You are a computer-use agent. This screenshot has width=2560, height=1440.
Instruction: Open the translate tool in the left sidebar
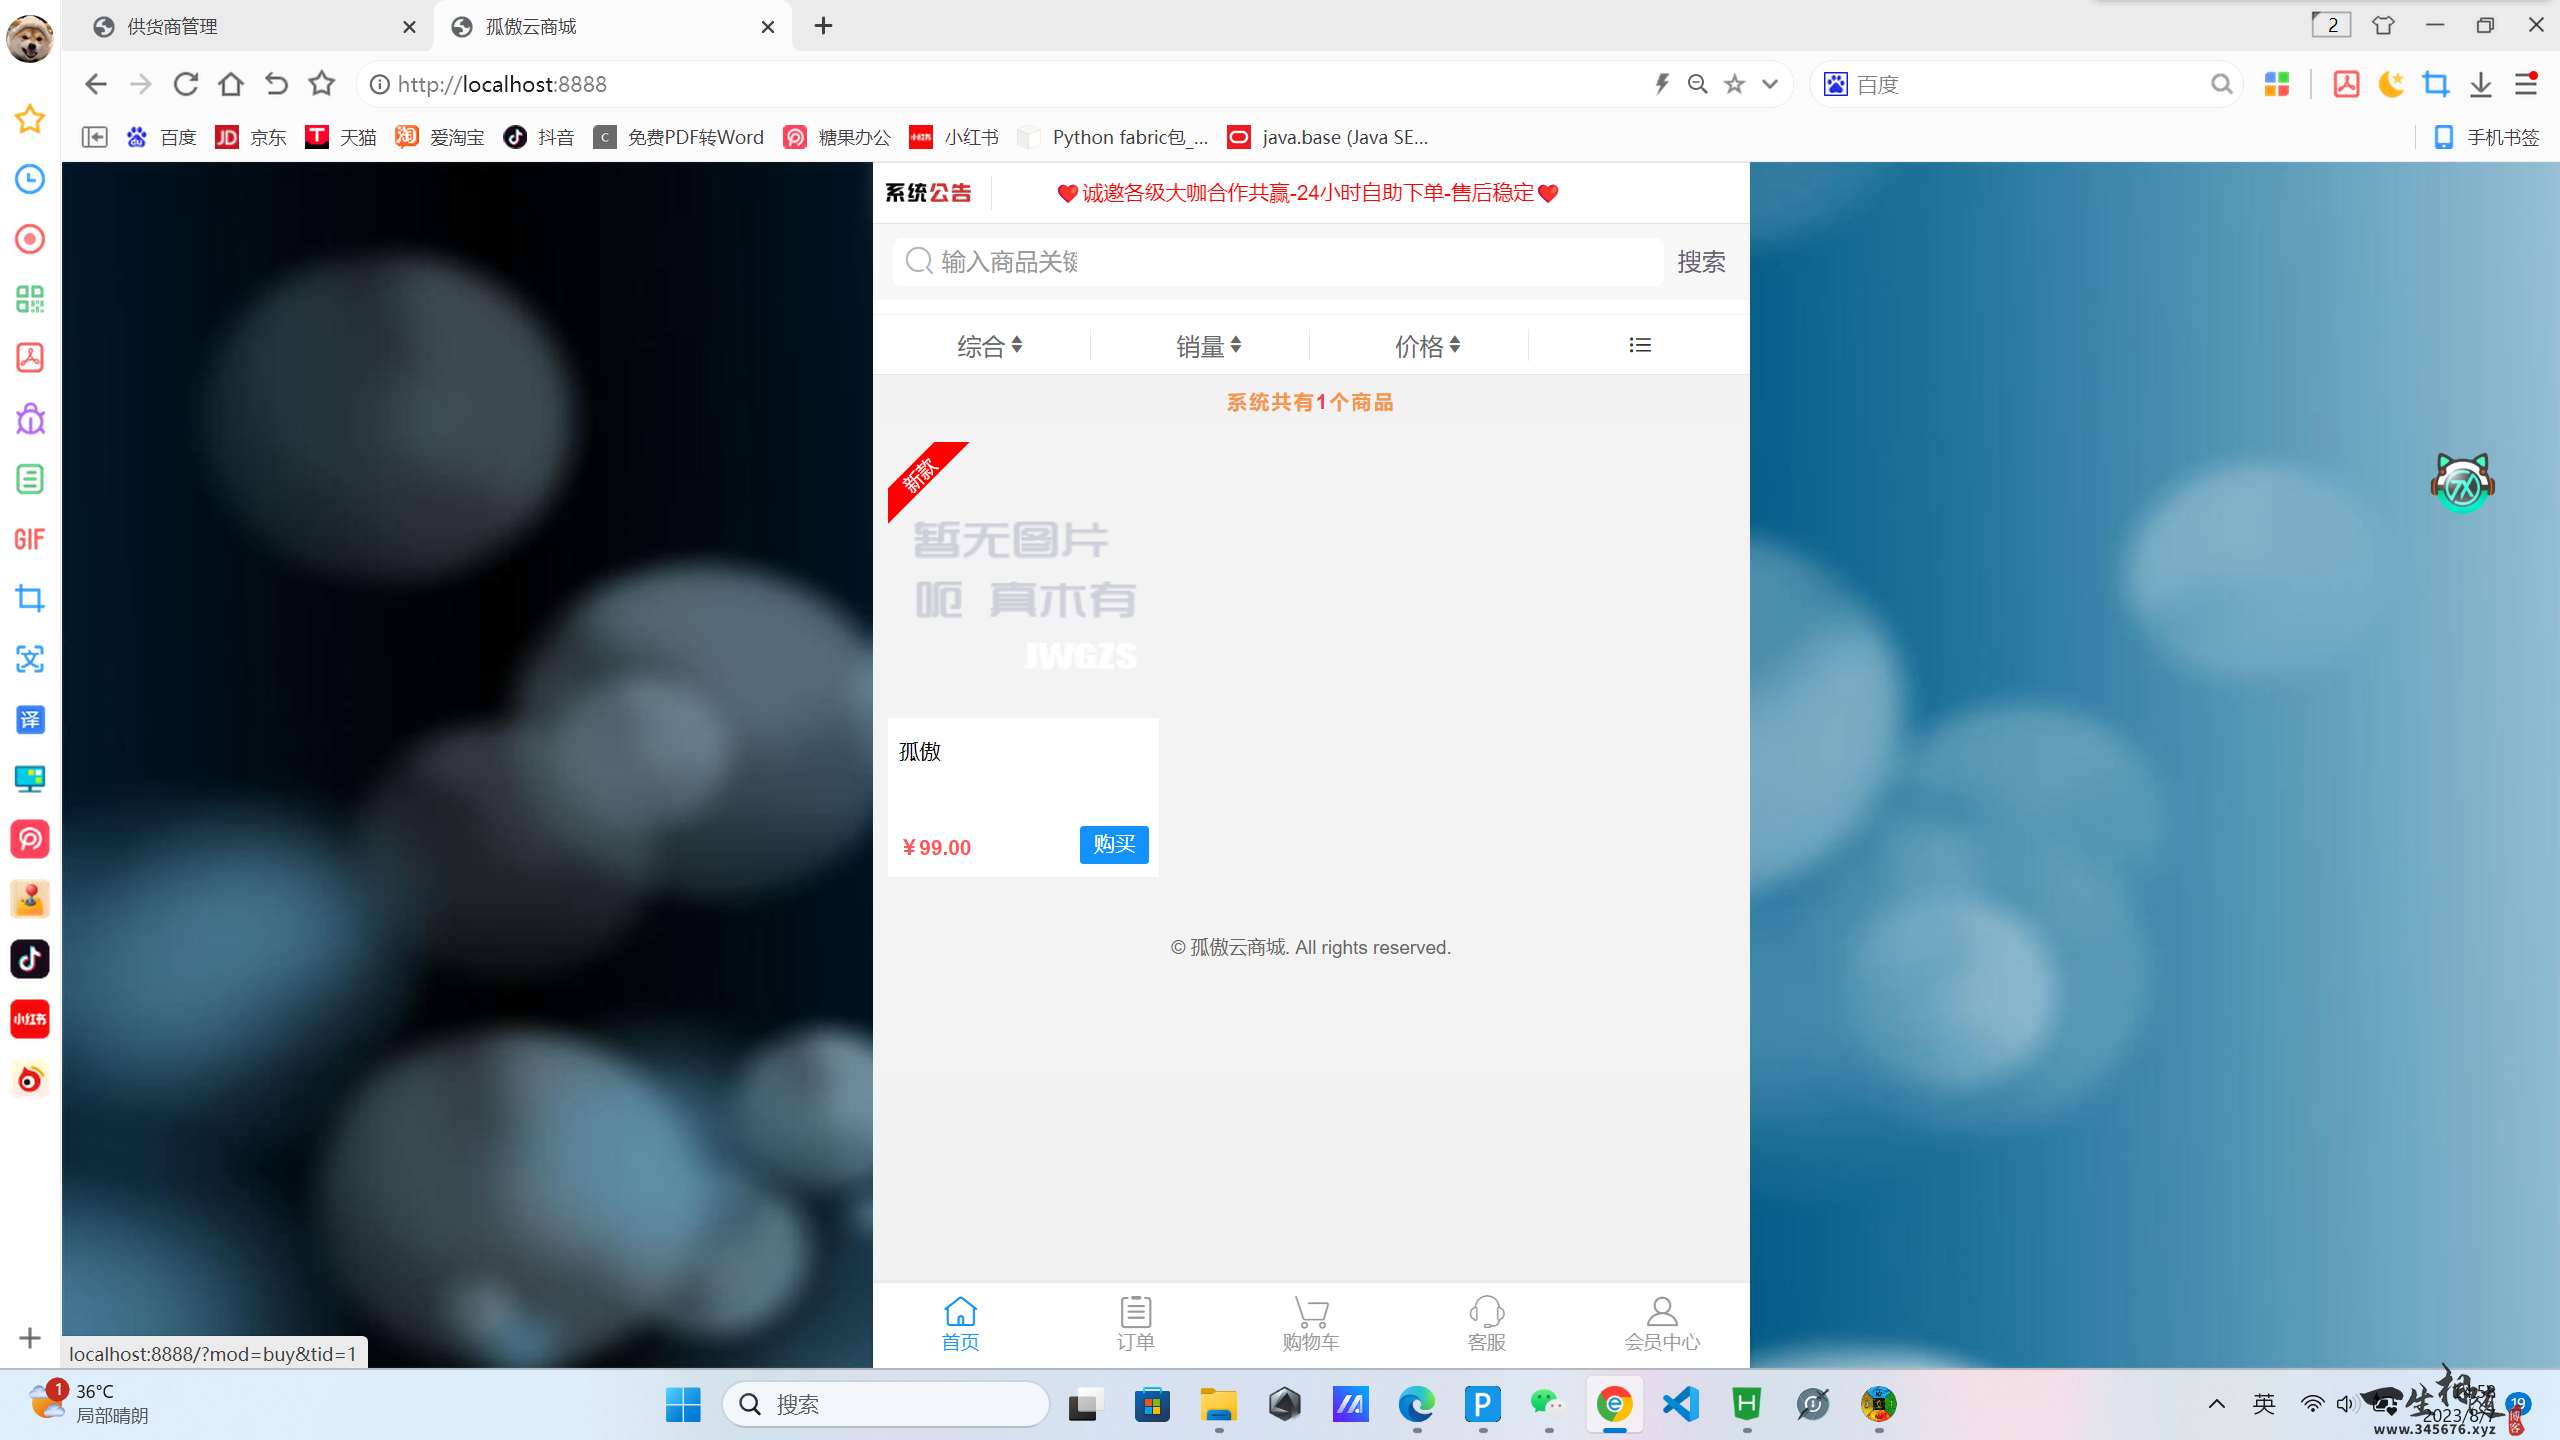[29, 719]
